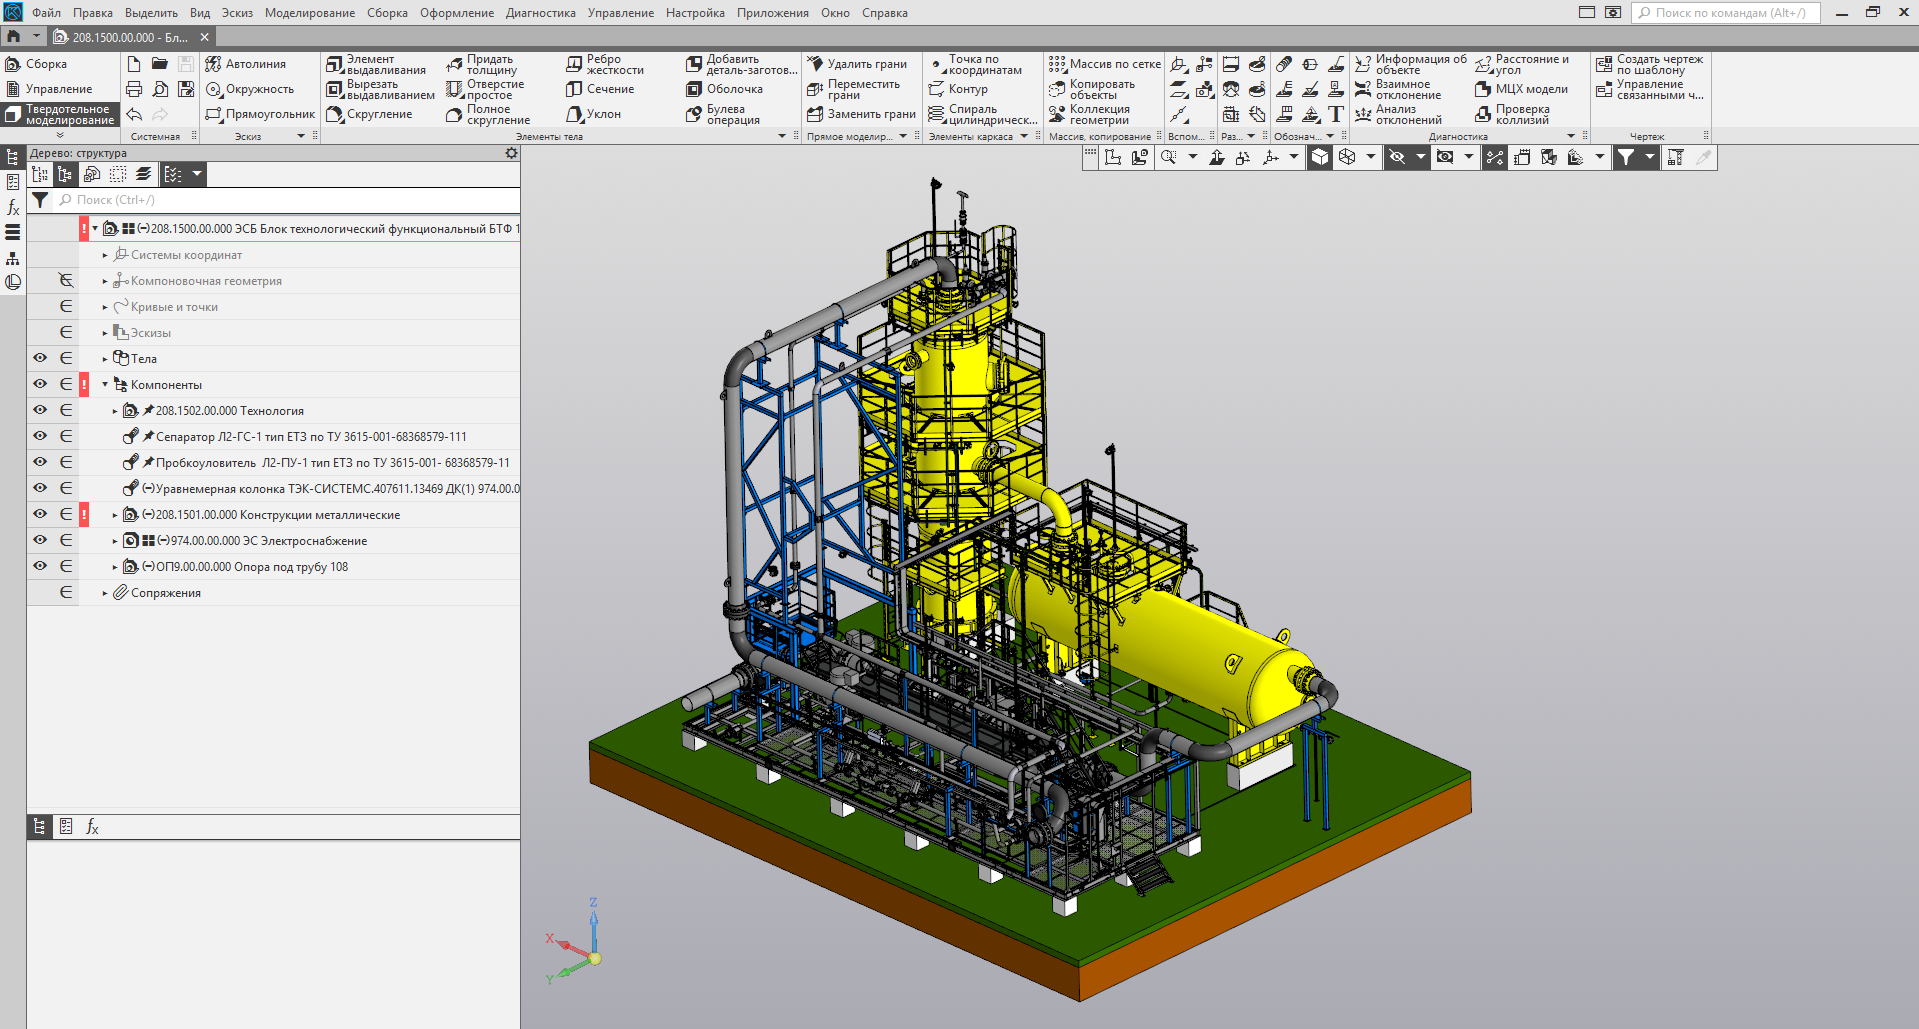Toggle visibility of Электроснабжение component
This screenshot has width=1919, height=1029.
40,540
